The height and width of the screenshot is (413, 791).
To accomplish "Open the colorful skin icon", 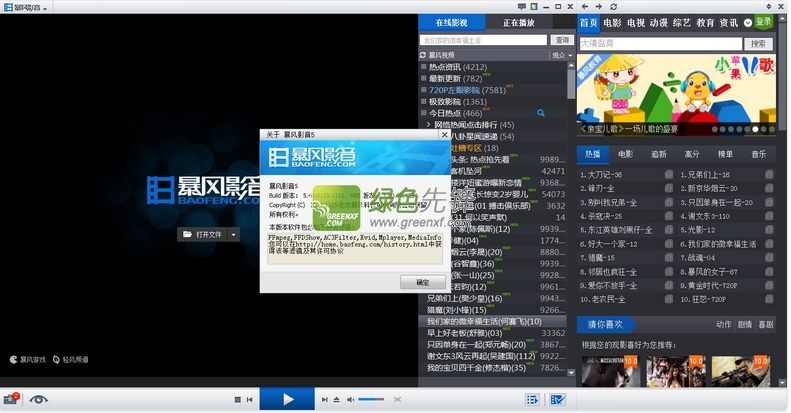I will click(534, 7).
